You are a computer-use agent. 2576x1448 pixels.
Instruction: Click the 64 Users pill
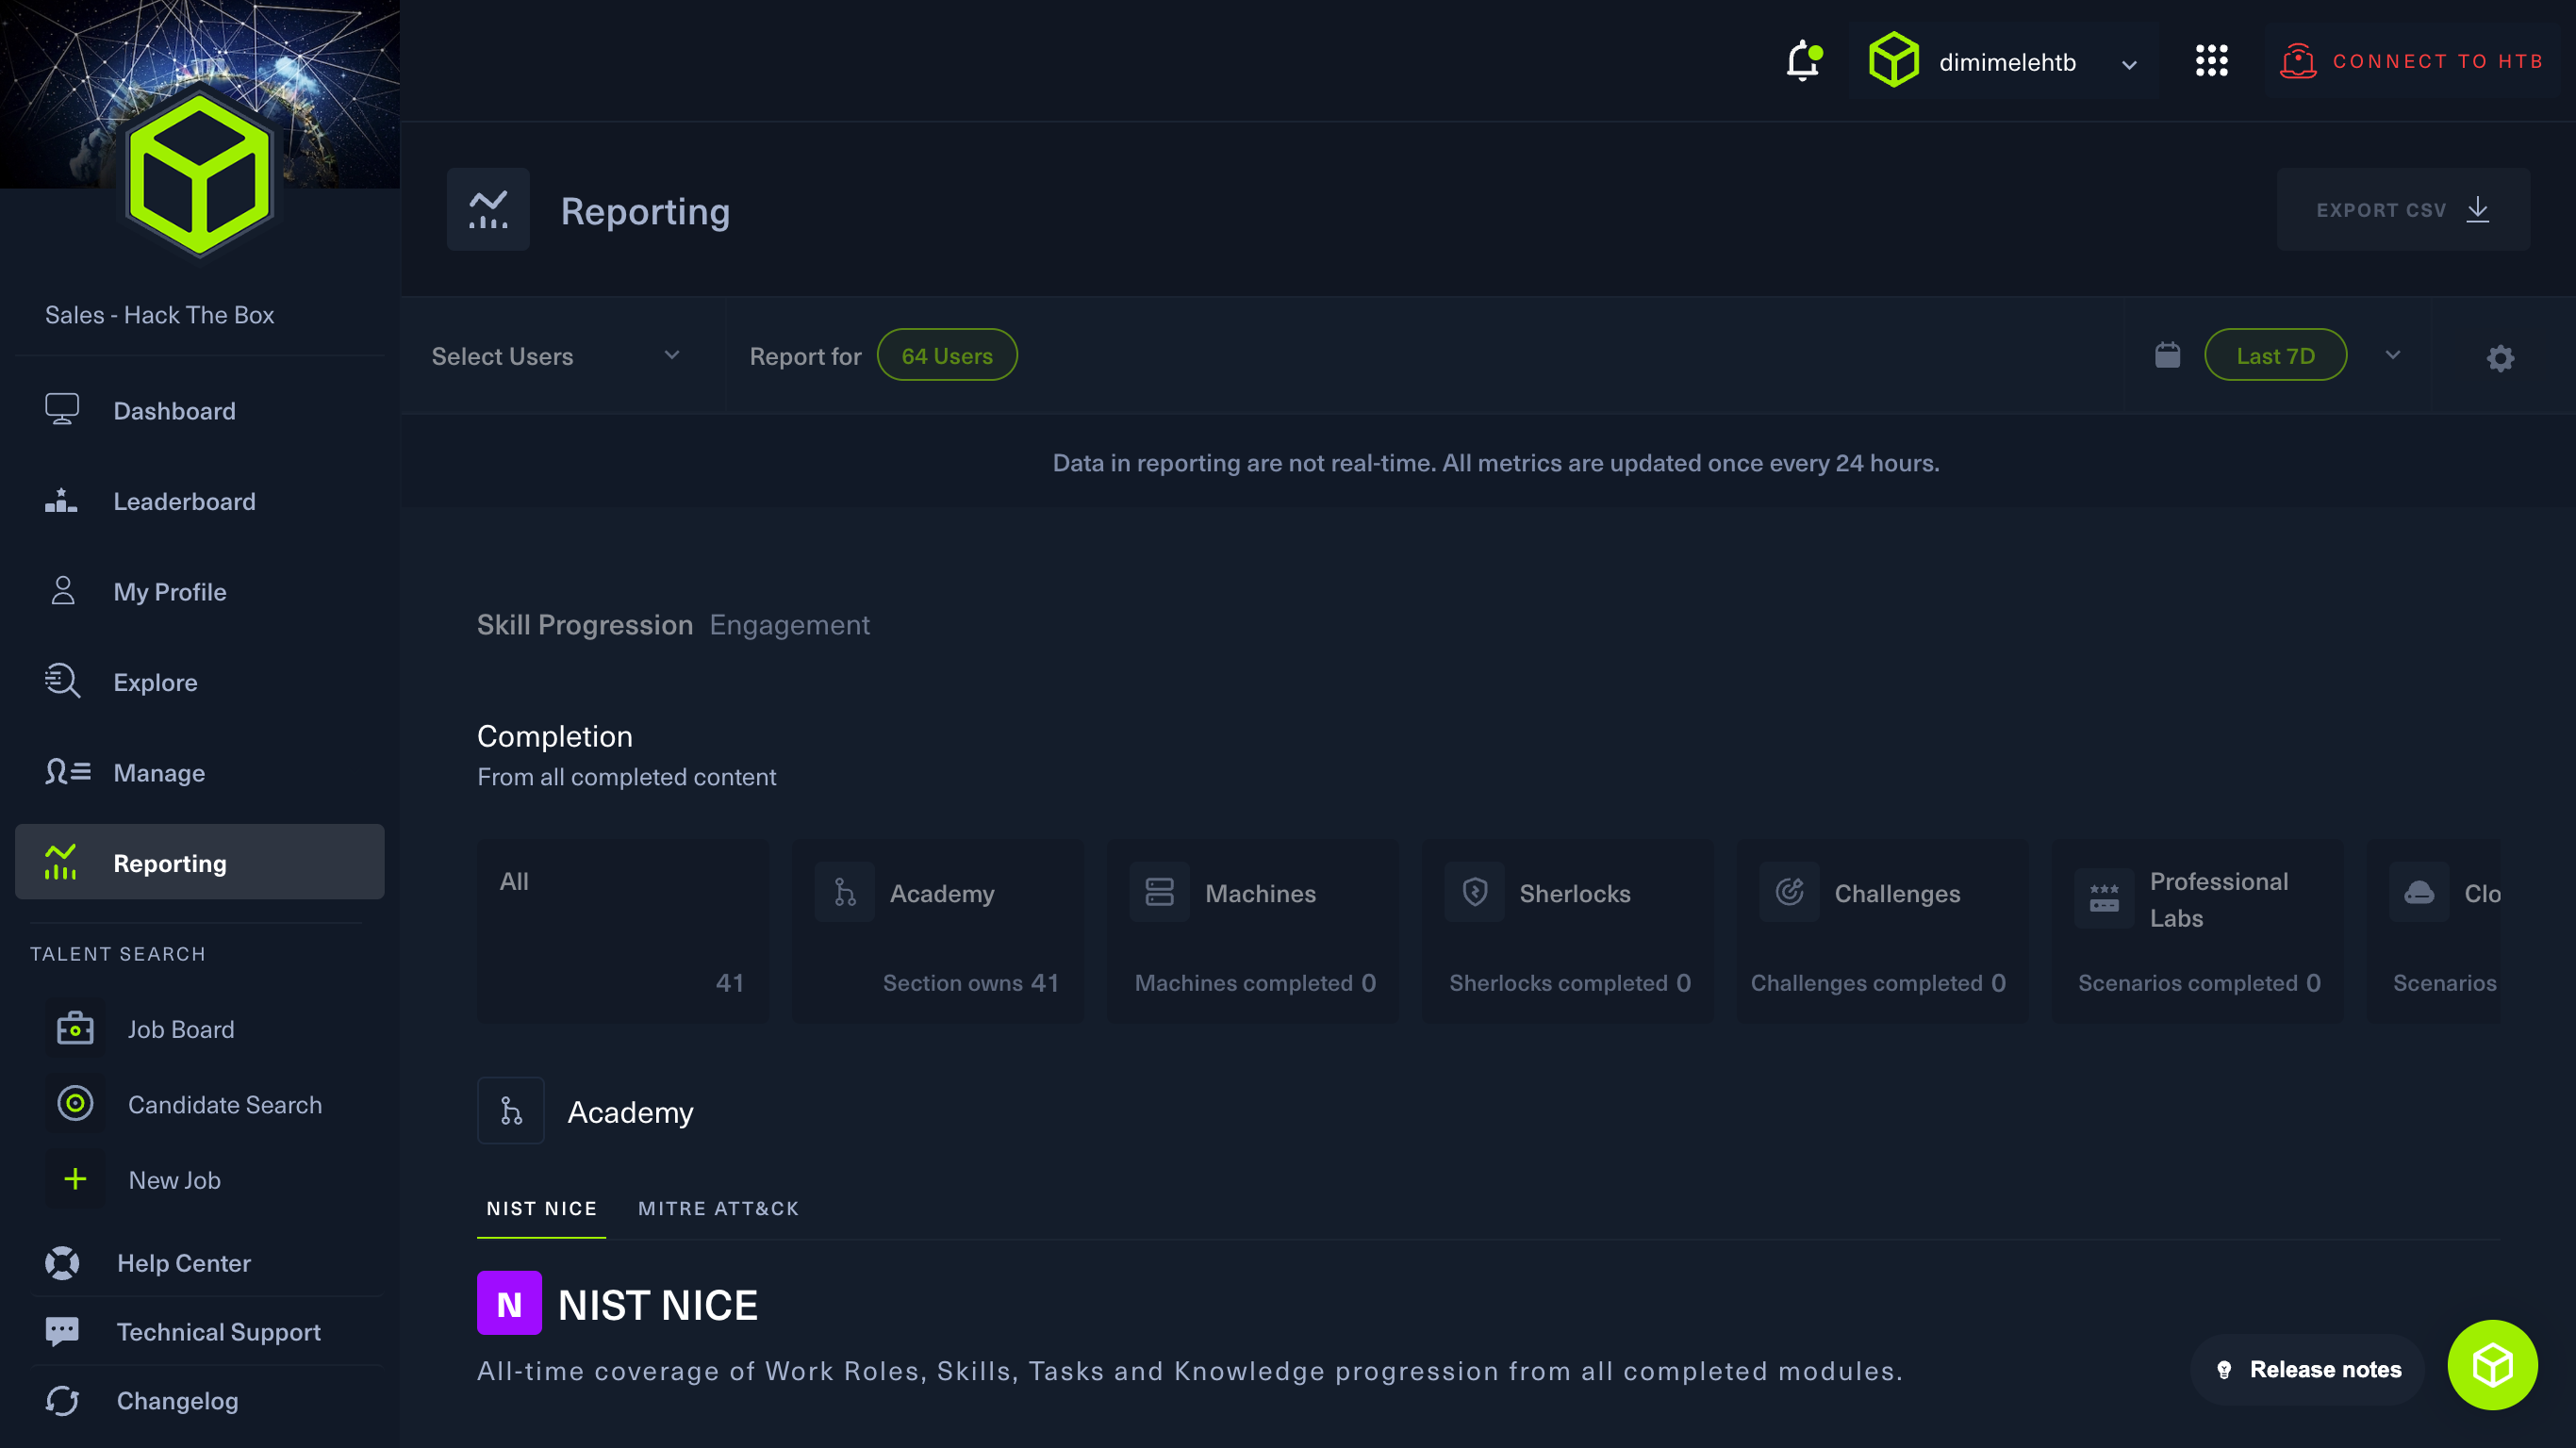pos(947,355)
